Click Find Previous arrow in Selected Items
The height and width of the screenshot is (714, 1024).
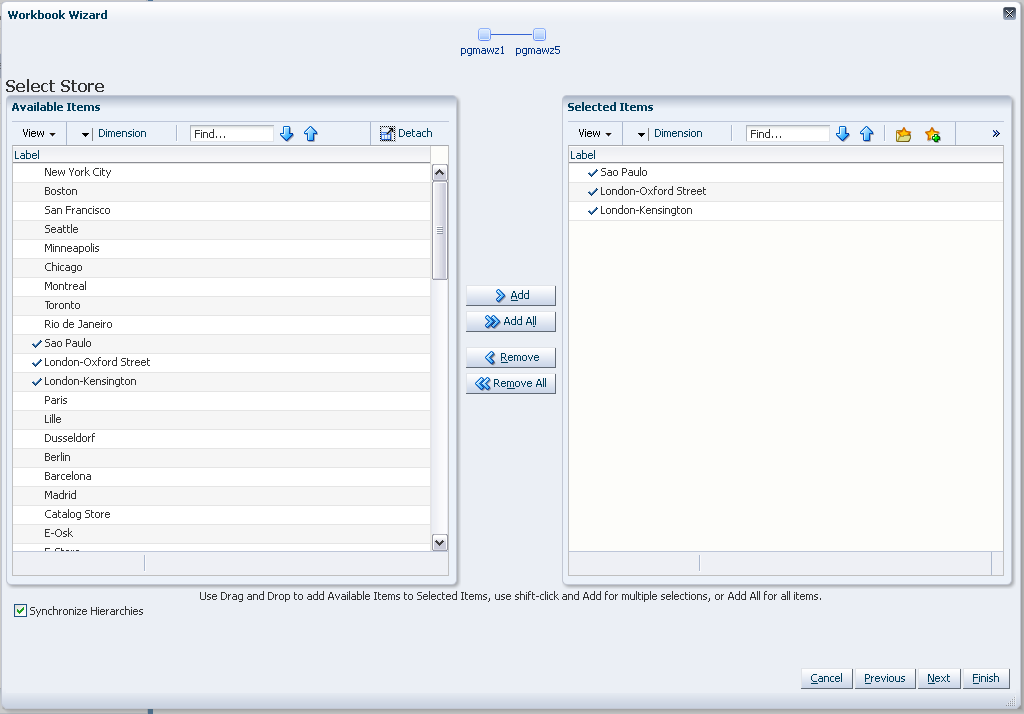(x=867, y=134)
